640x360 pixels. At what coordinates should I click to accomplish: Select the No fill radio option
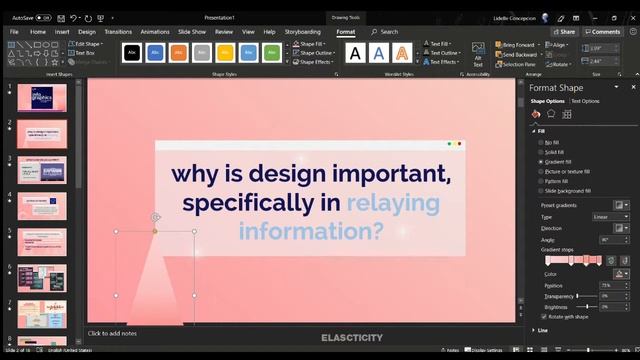coord(541,142)
